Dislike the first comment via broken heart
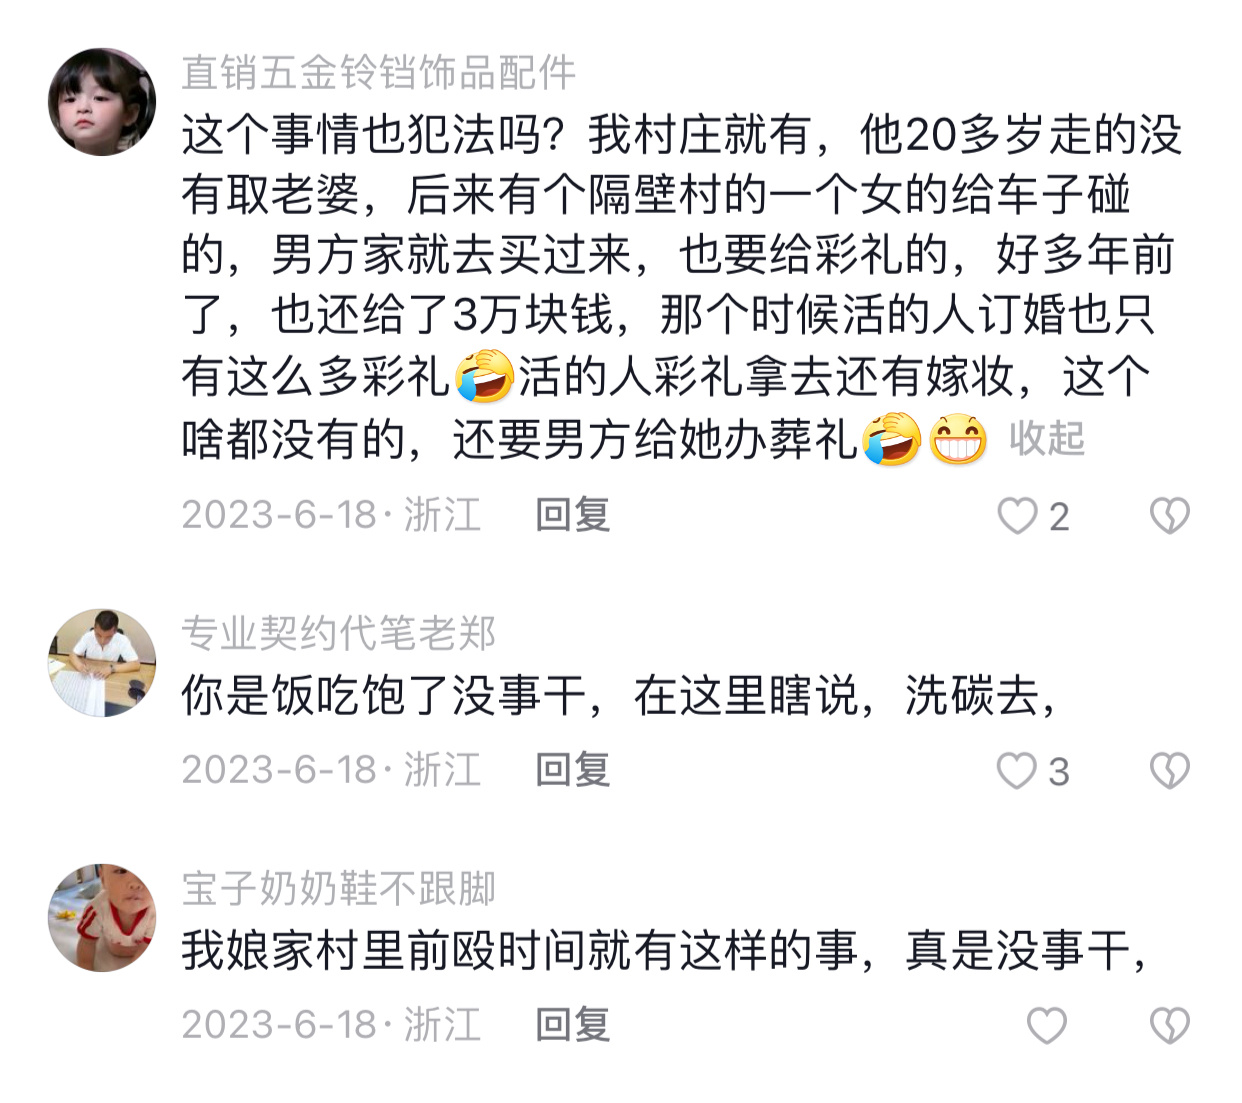The height and width of the screenshot is (1103, 1242). (1169, 516)
